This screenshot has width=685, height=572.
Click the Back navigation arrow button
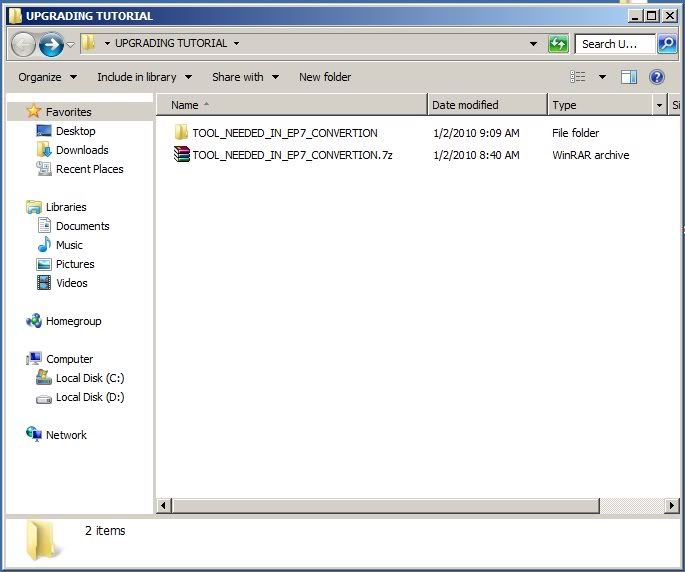[23, 44]
